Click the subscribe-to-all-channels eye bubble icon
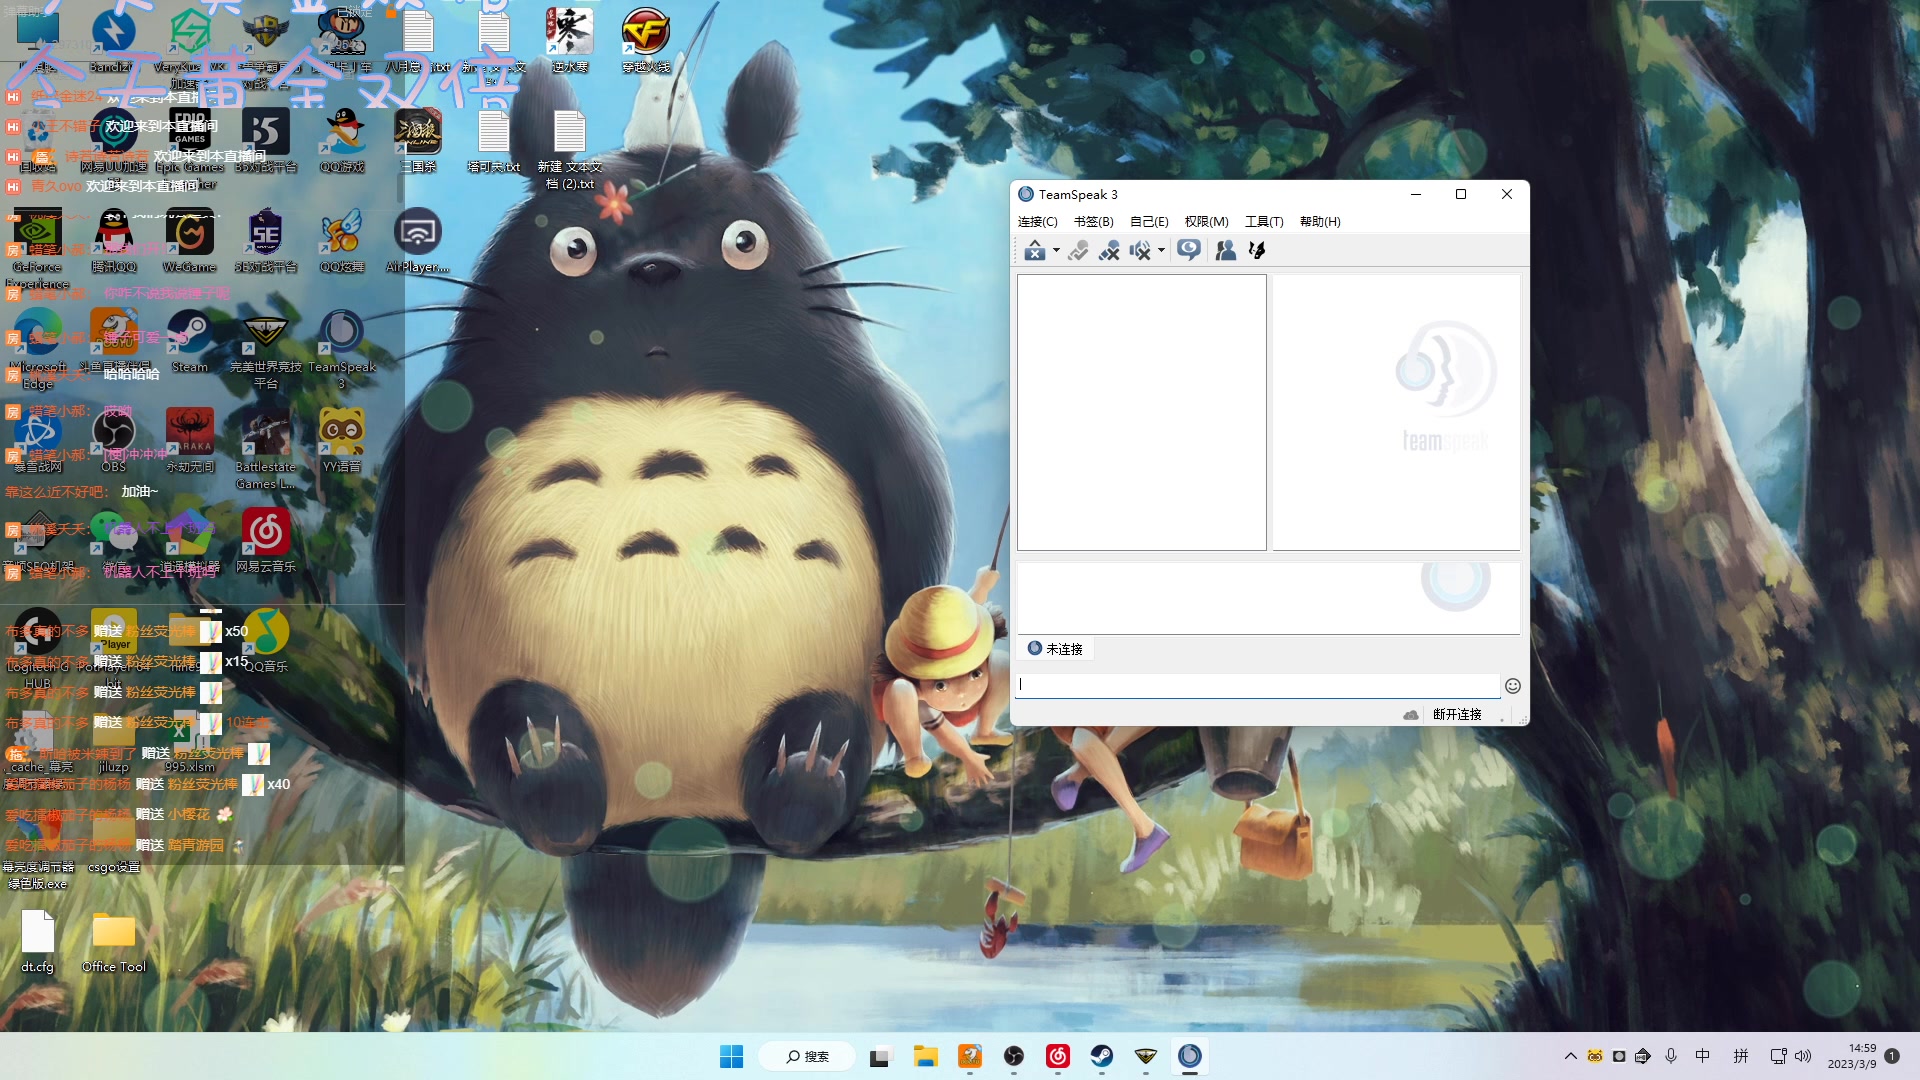1920x1080 pixels. tap(1189, 250)
